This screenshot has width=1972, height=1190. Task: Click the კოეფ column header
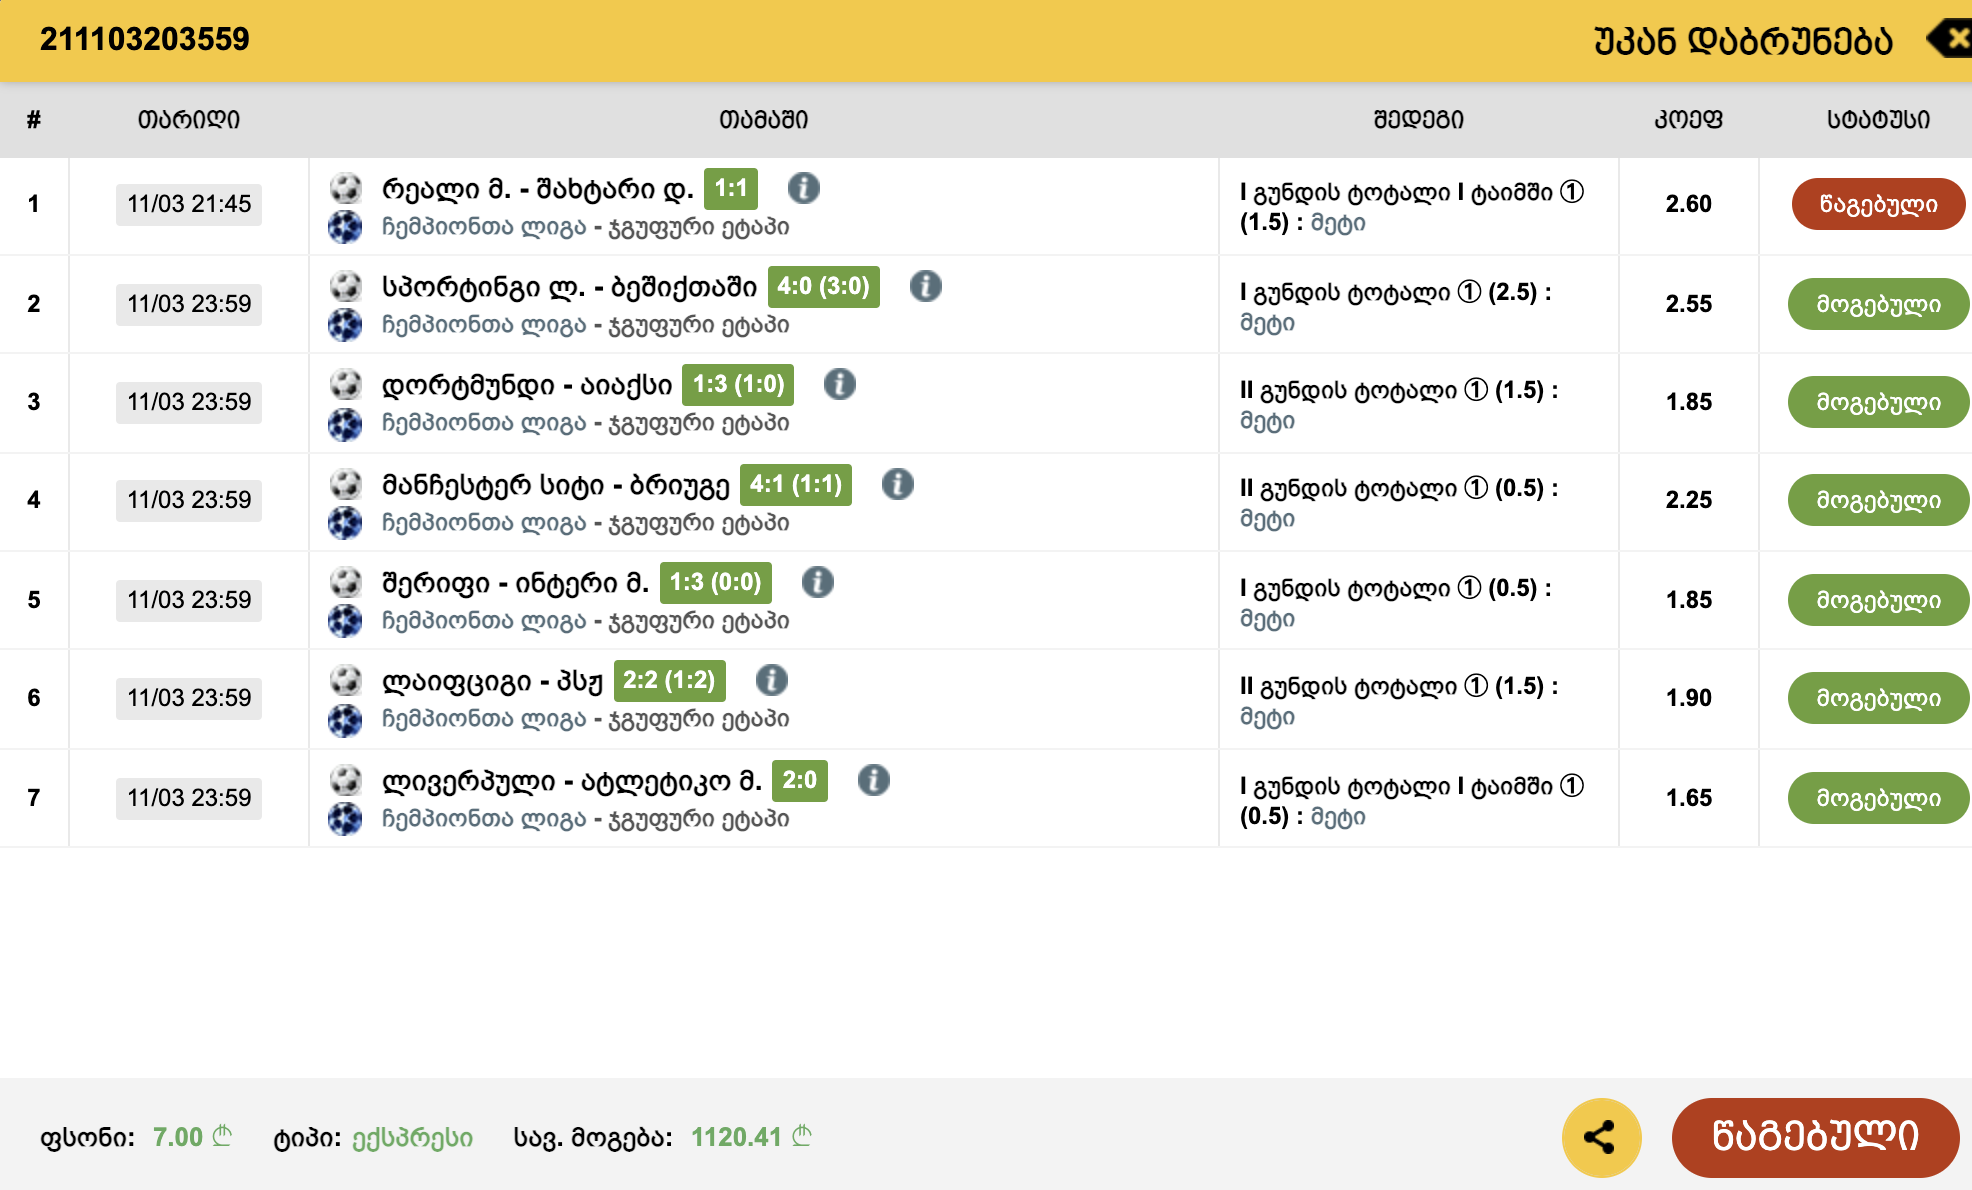click(1688, 120)
